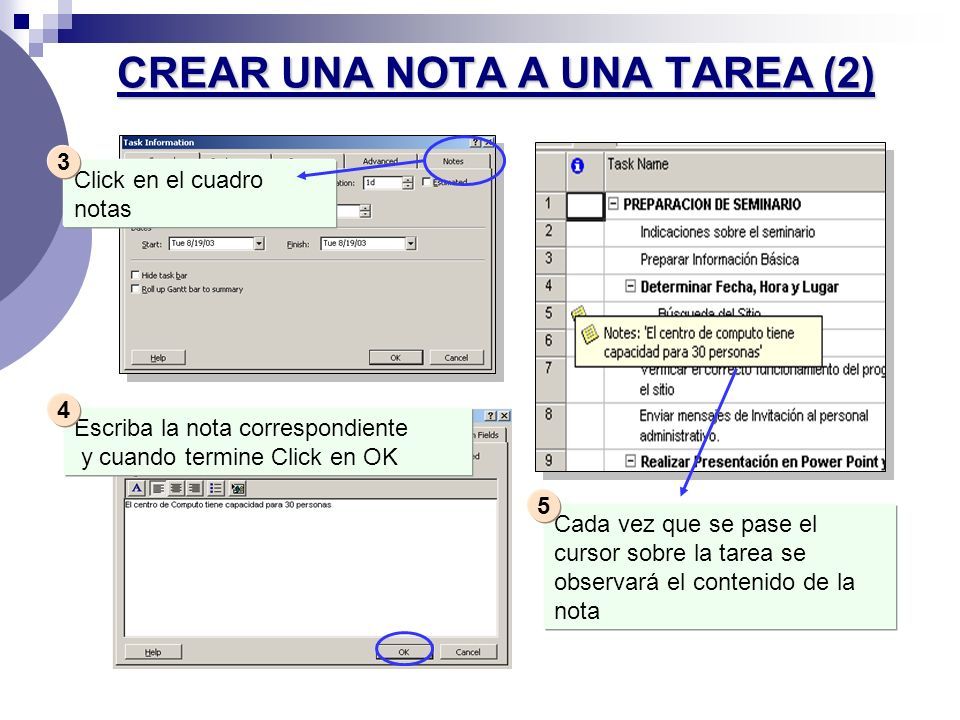Screen dimensions: 960x720
Task: Click Help in the Task Information dialog
Action: pos(158,358)
